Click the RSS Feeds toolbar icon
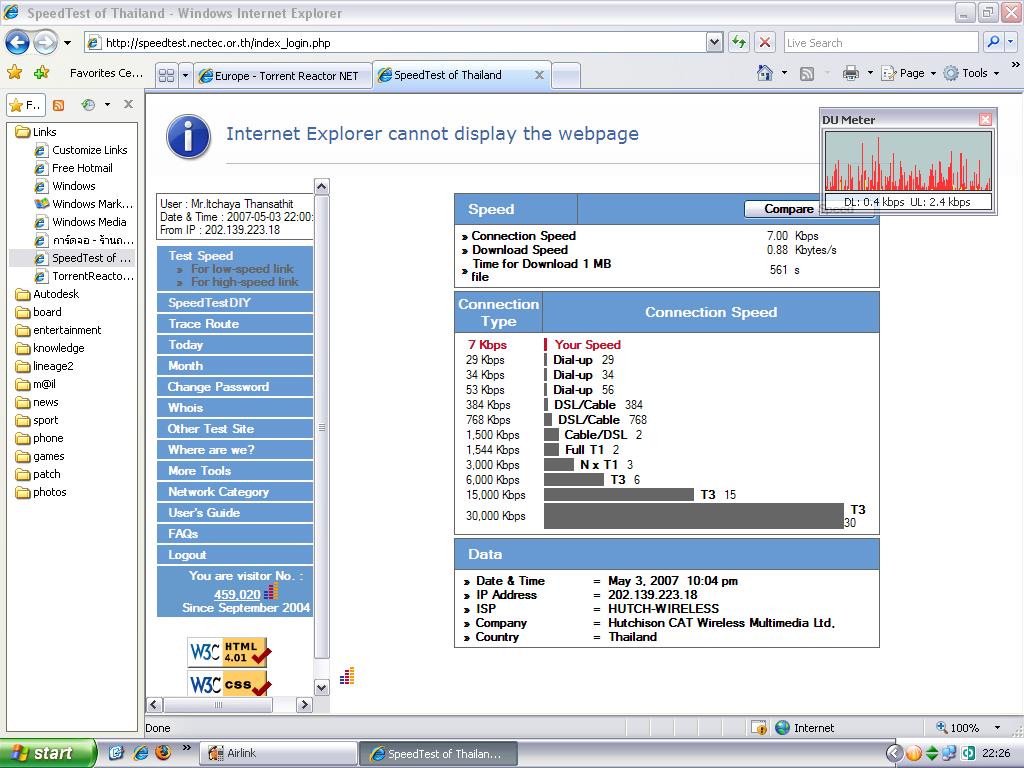This screenshot has height=768, width=1024. [x=807, y=74]
